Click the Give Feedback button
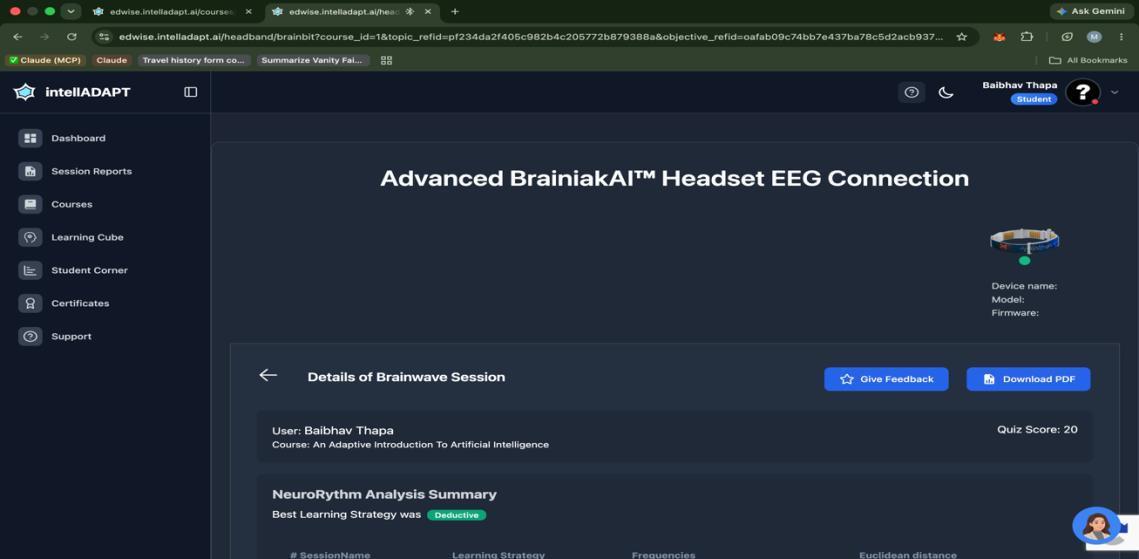The height and width of the screenshot is (559, 1139). pos(886,379)
